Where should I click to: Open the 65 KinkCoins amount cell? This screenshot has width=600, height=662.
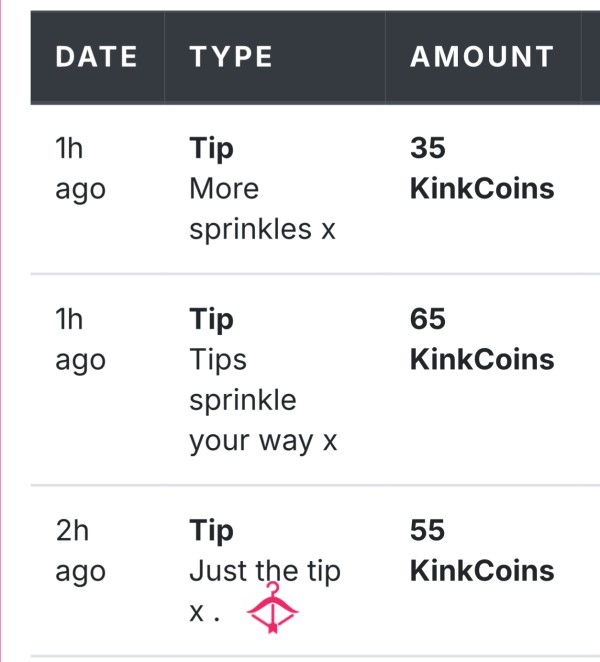[482, 339]
